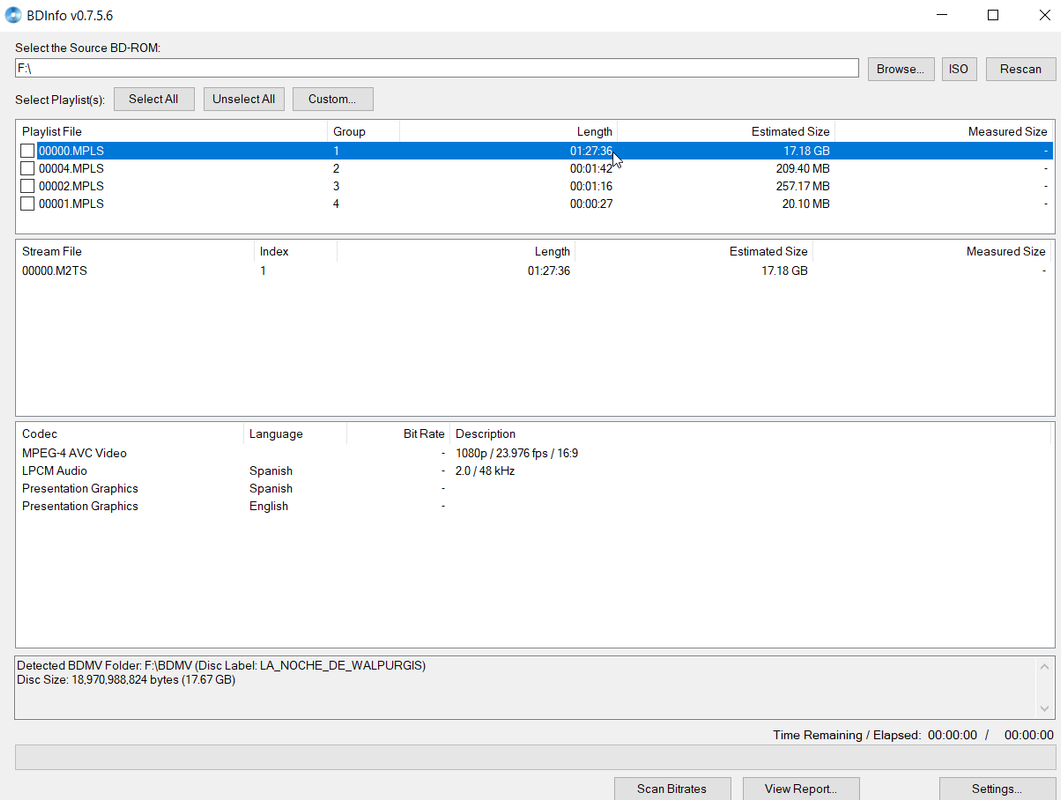This screenshot has width=1061, height=800.
Task: Select the 00000.MPLS playlist name
Action: click(x=71, y=151)
